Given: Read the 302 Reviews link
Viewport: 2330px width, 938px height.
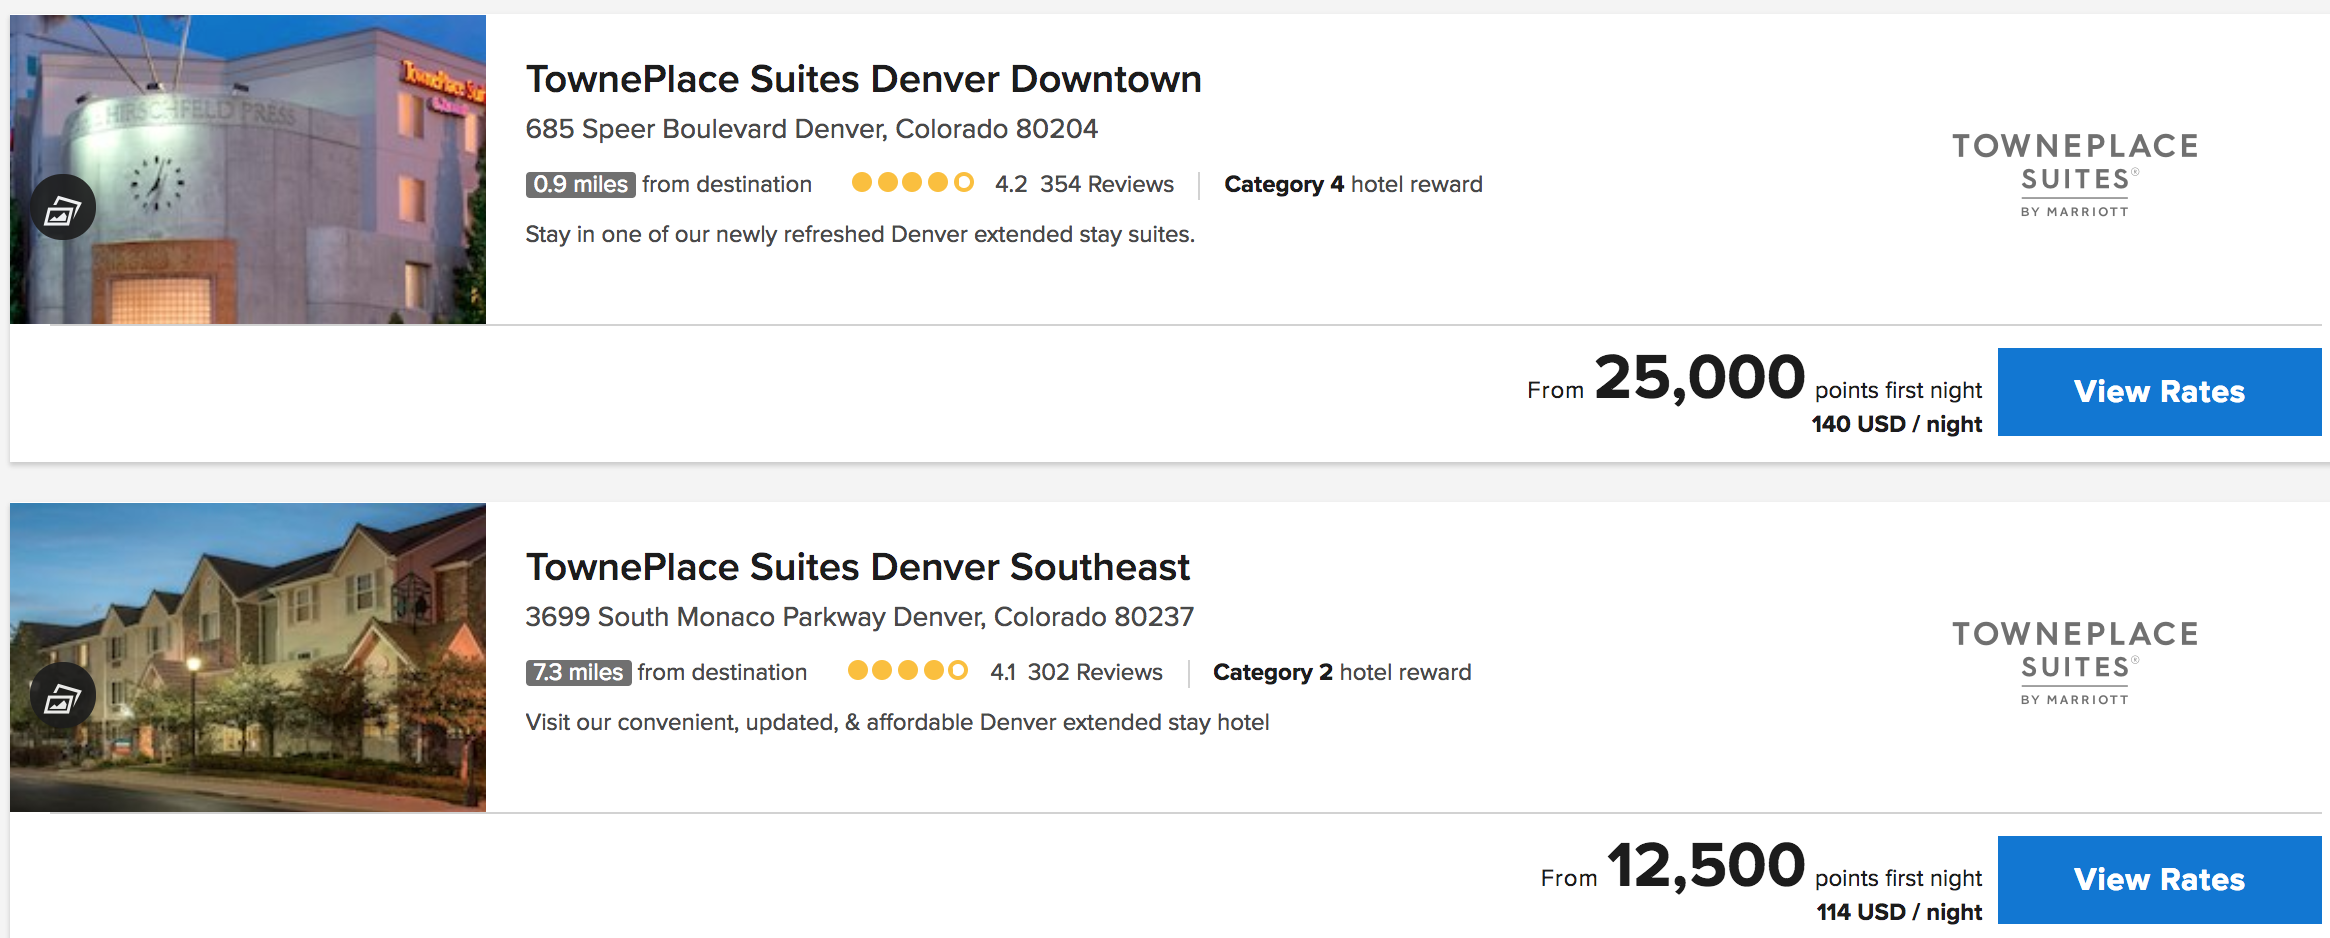Looking at the screenshot, I should tap(1095, 672).
